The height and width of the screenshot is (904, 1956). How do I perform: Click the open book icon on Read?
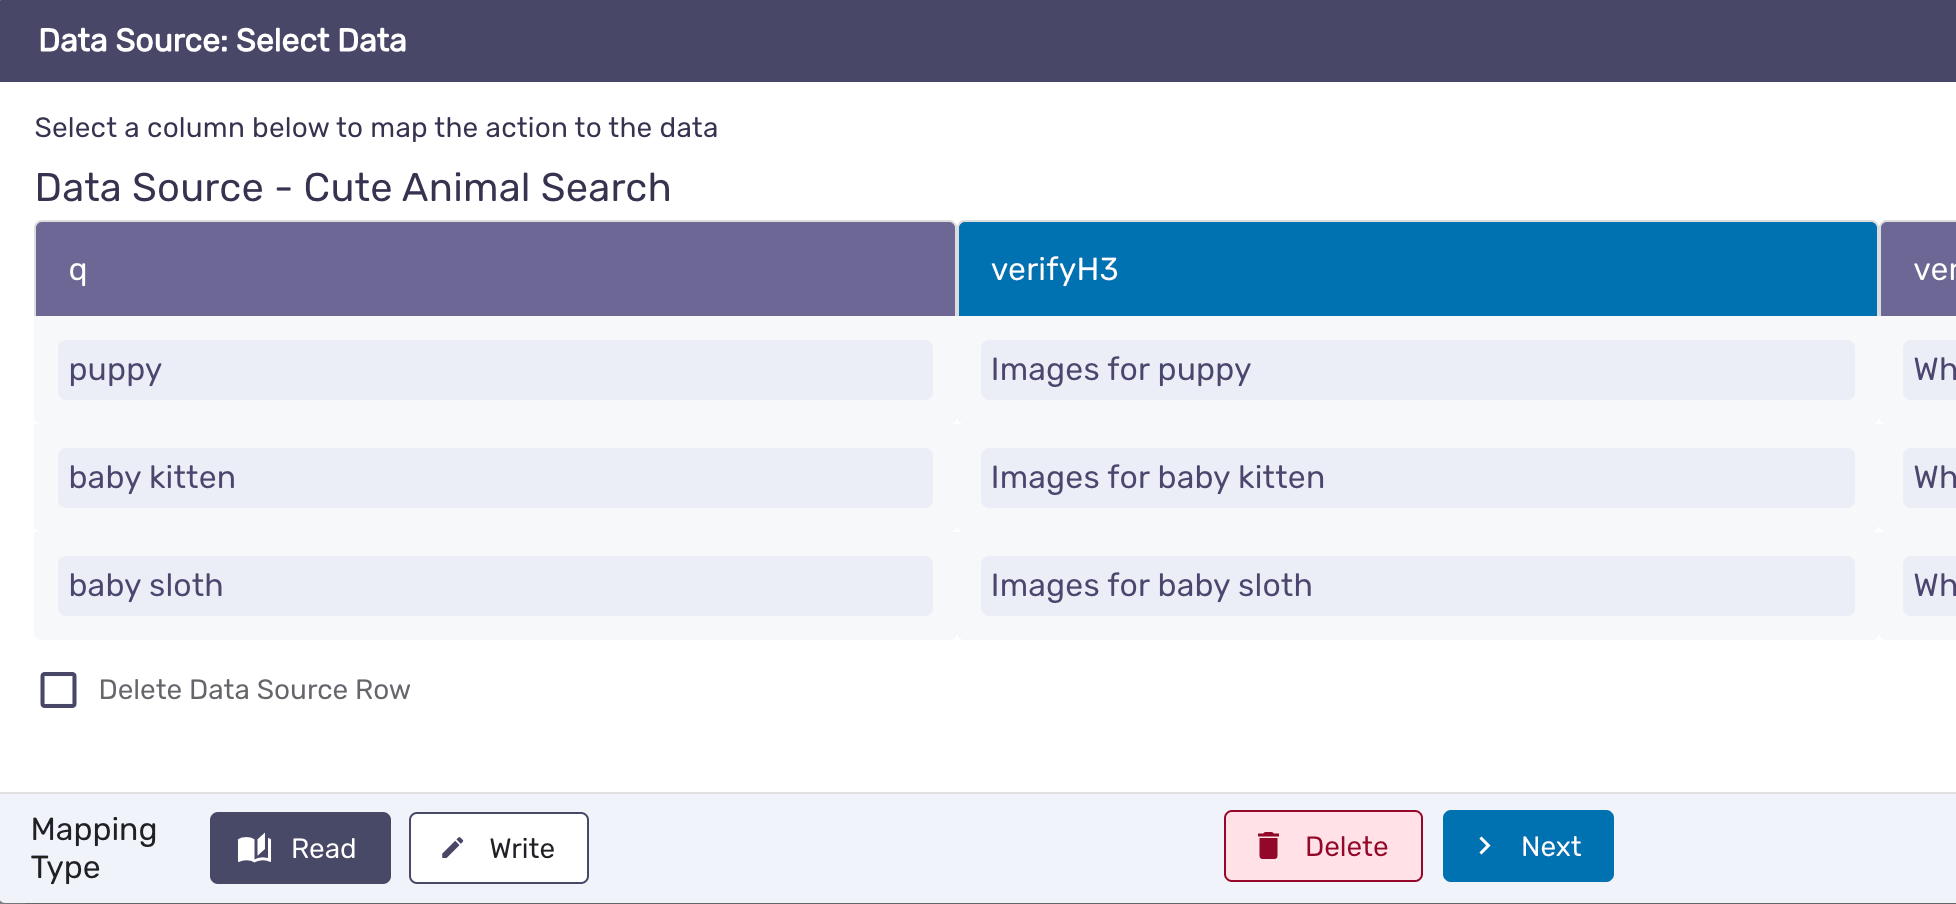click(254, 848)
